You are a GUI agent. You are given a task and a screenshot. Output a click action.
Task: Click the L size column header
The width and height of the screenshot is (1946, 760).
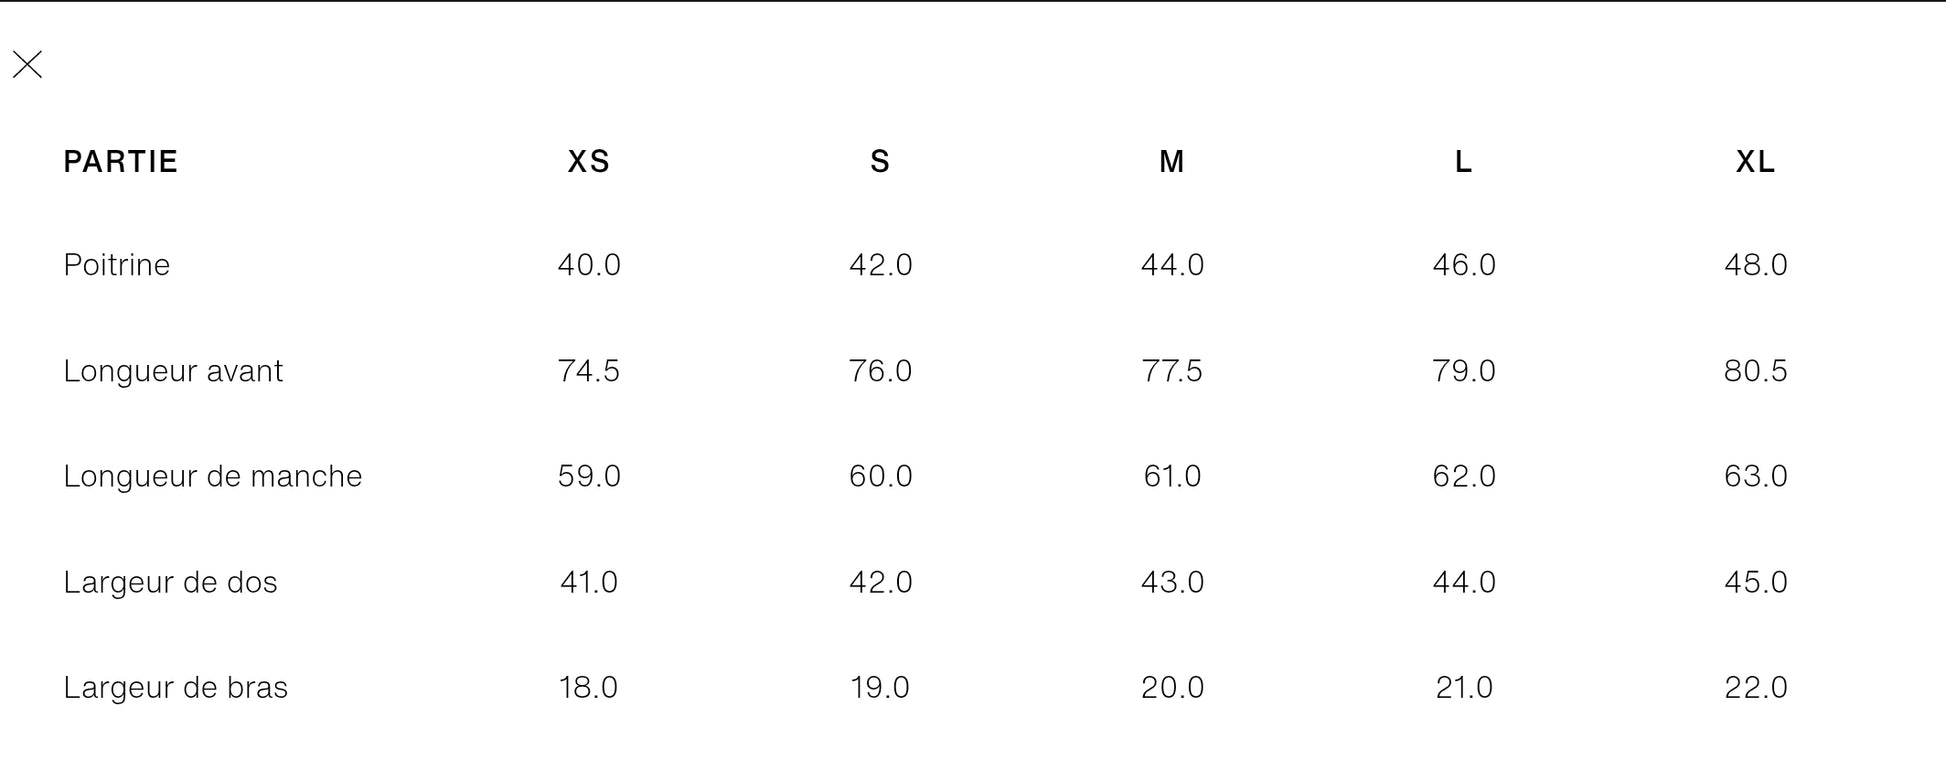coord(1464,162)
